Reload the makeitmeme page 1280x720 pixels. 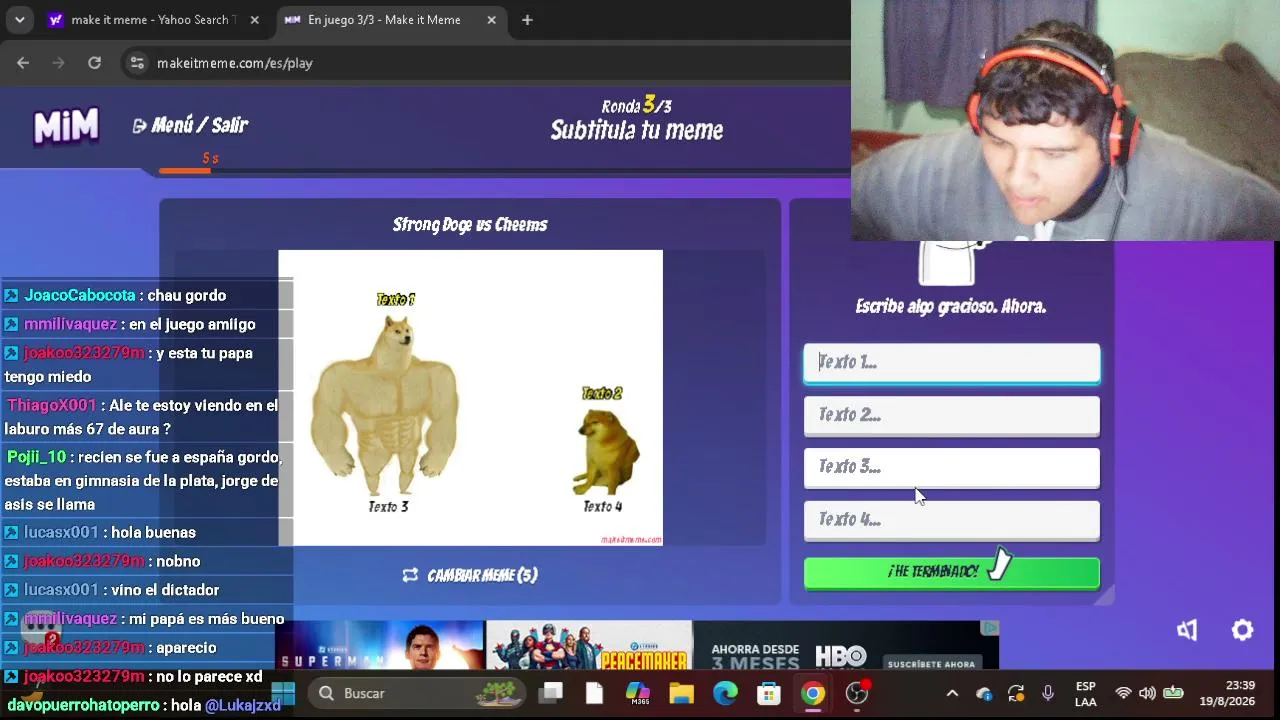94,63
